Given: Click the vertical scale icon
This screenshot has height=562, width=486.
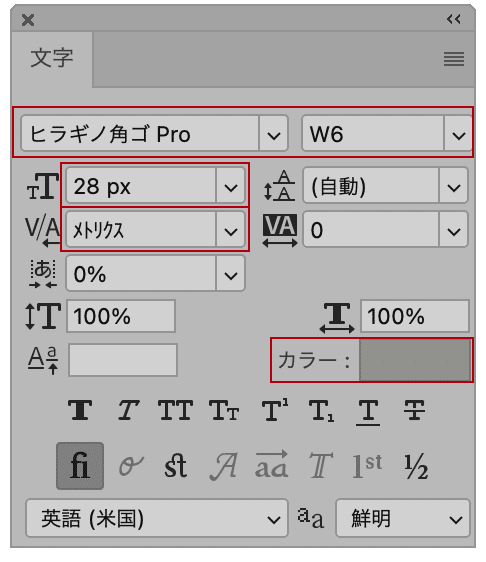Looking at the screenshot, I should click(x=43, y=316).
